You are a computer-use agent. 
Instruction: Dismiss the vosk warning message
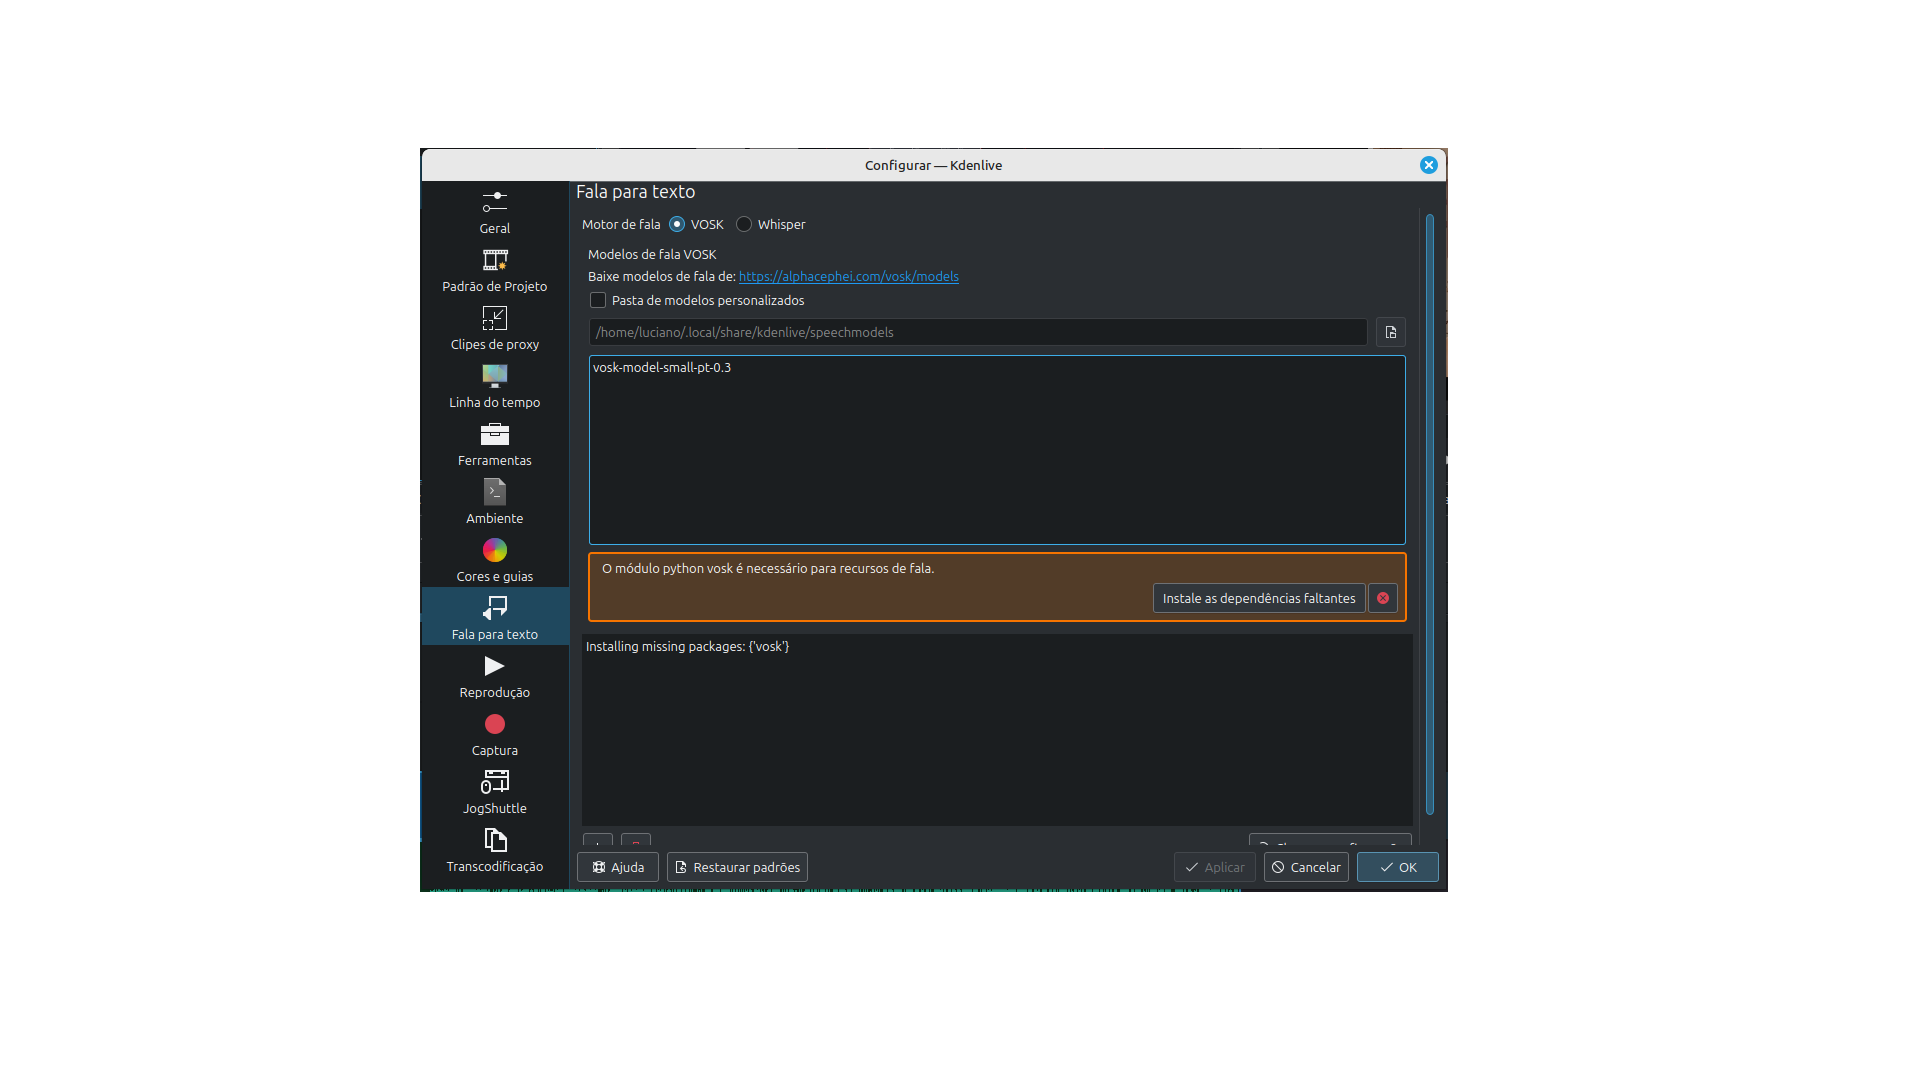coord(1382,598)
